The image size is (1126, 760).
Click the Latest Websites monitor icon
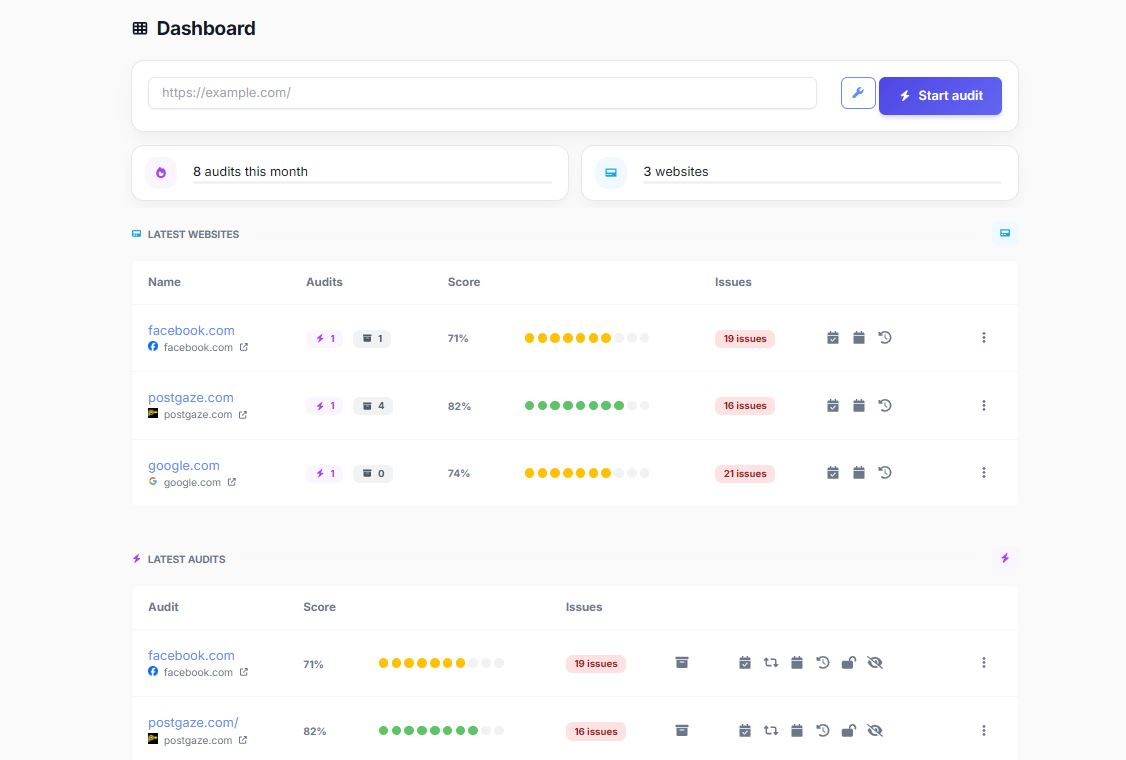[1005, 233]
